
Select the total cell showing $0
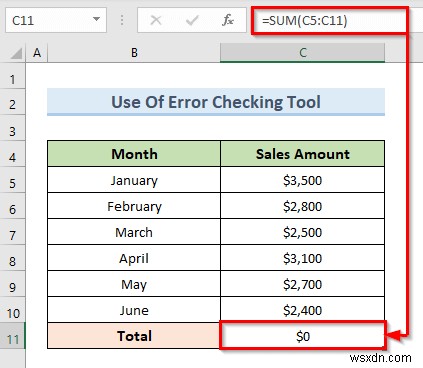point(303,336)
